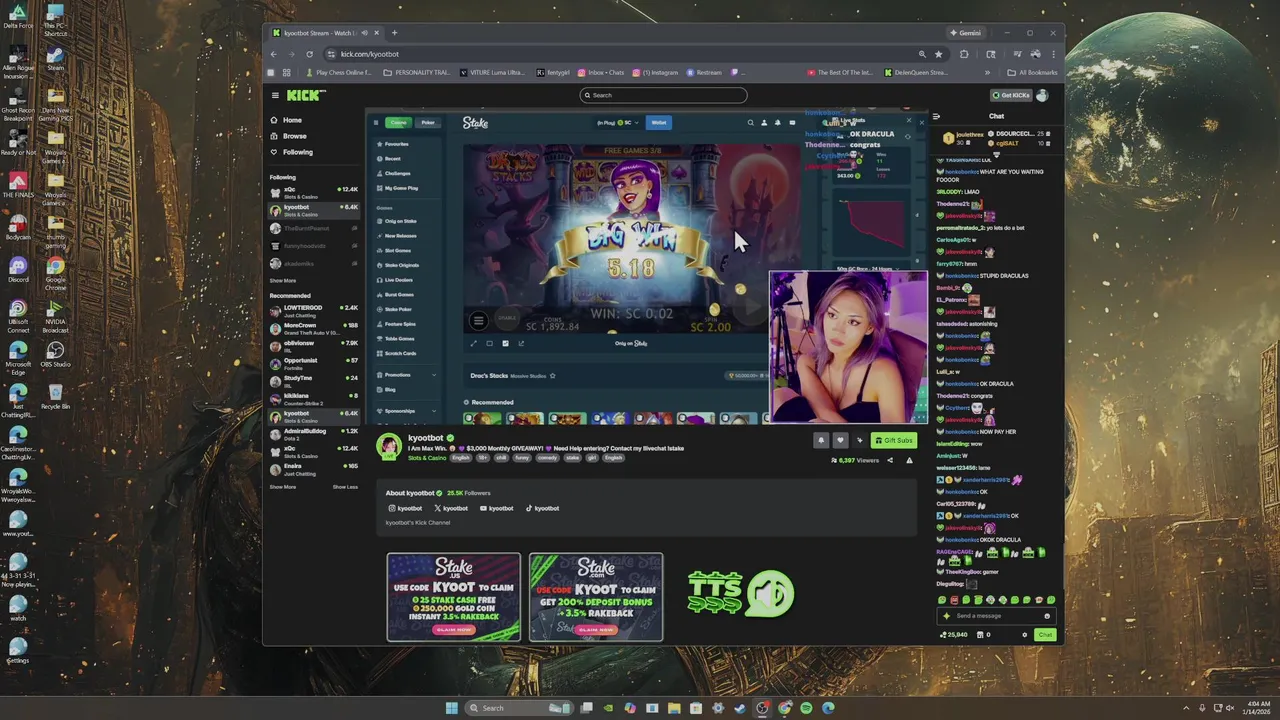Click Show Less under Recommended

tap(345, 487)
